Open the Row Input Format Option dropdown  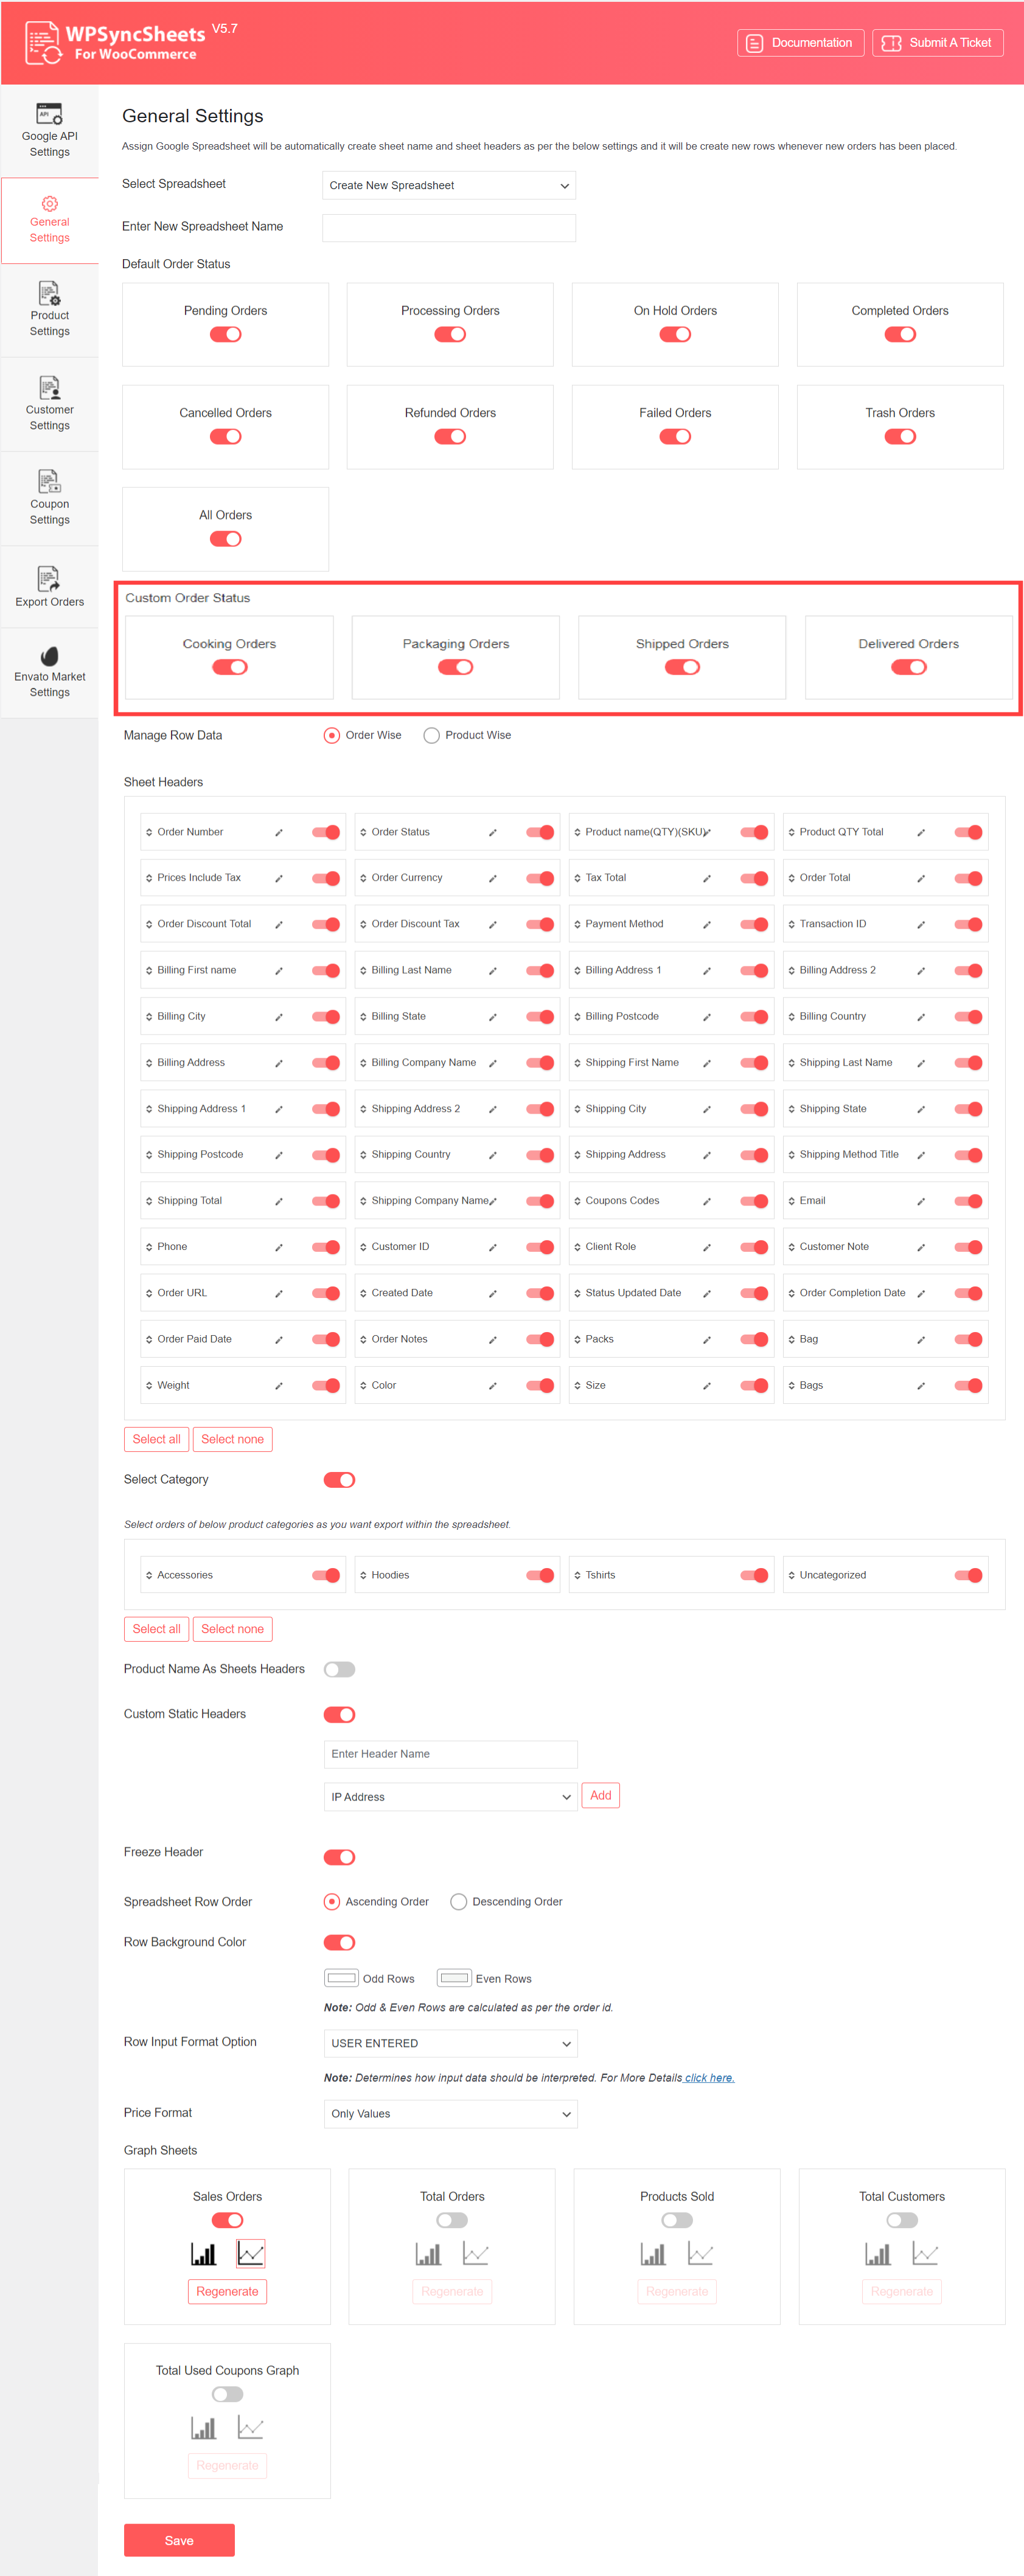451,2043
